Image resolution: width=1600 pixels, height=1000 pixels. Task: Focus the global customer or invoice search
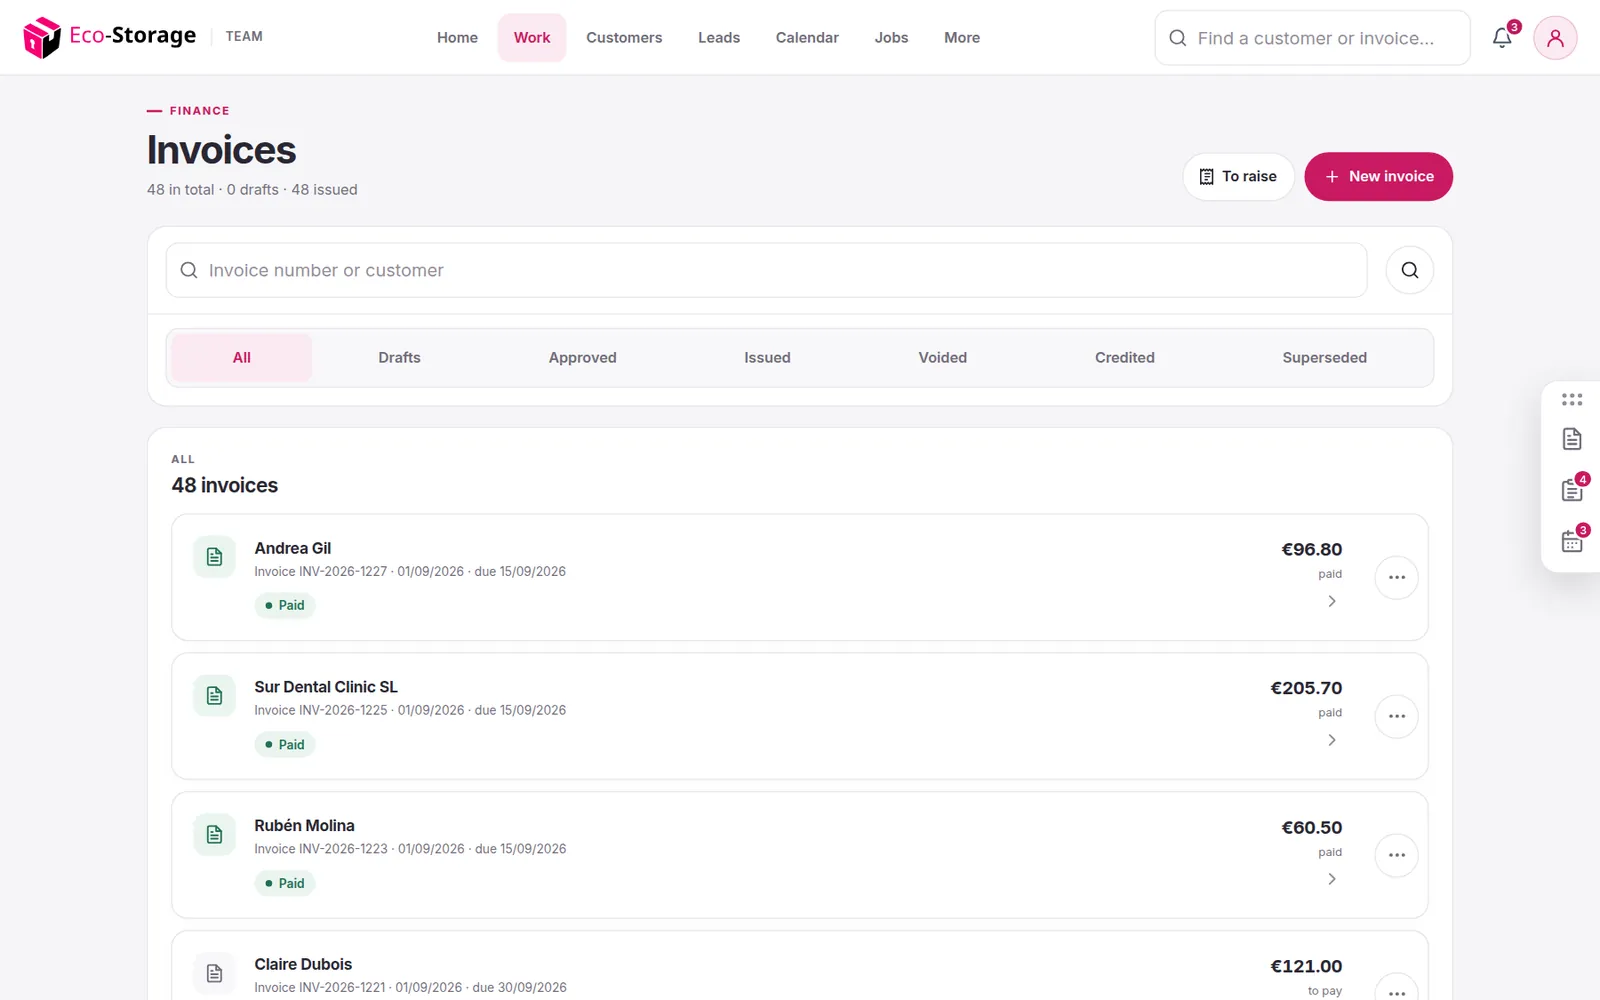pos(1312,38)
